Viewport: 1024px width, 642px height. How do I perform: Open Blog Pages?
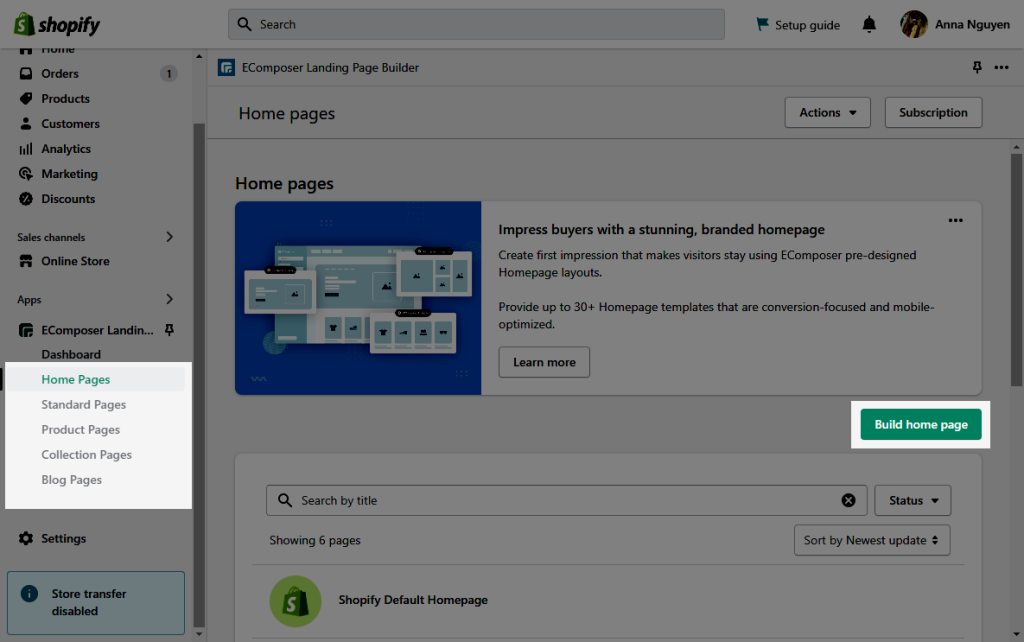pyautogui.click(x=71, y=480)
